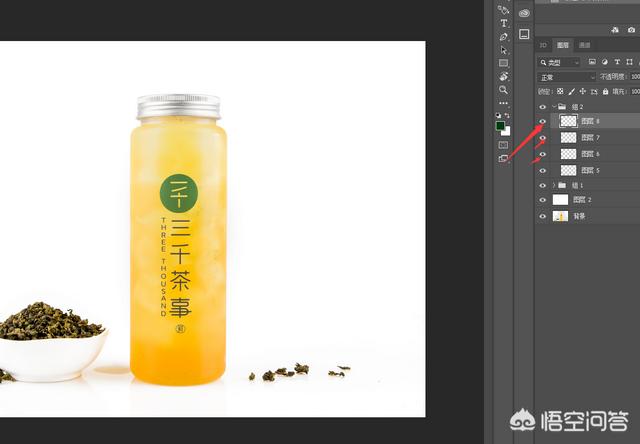Toggle Quick Mask mode
Screen dimensions: 640x444
tap(503, 145)
